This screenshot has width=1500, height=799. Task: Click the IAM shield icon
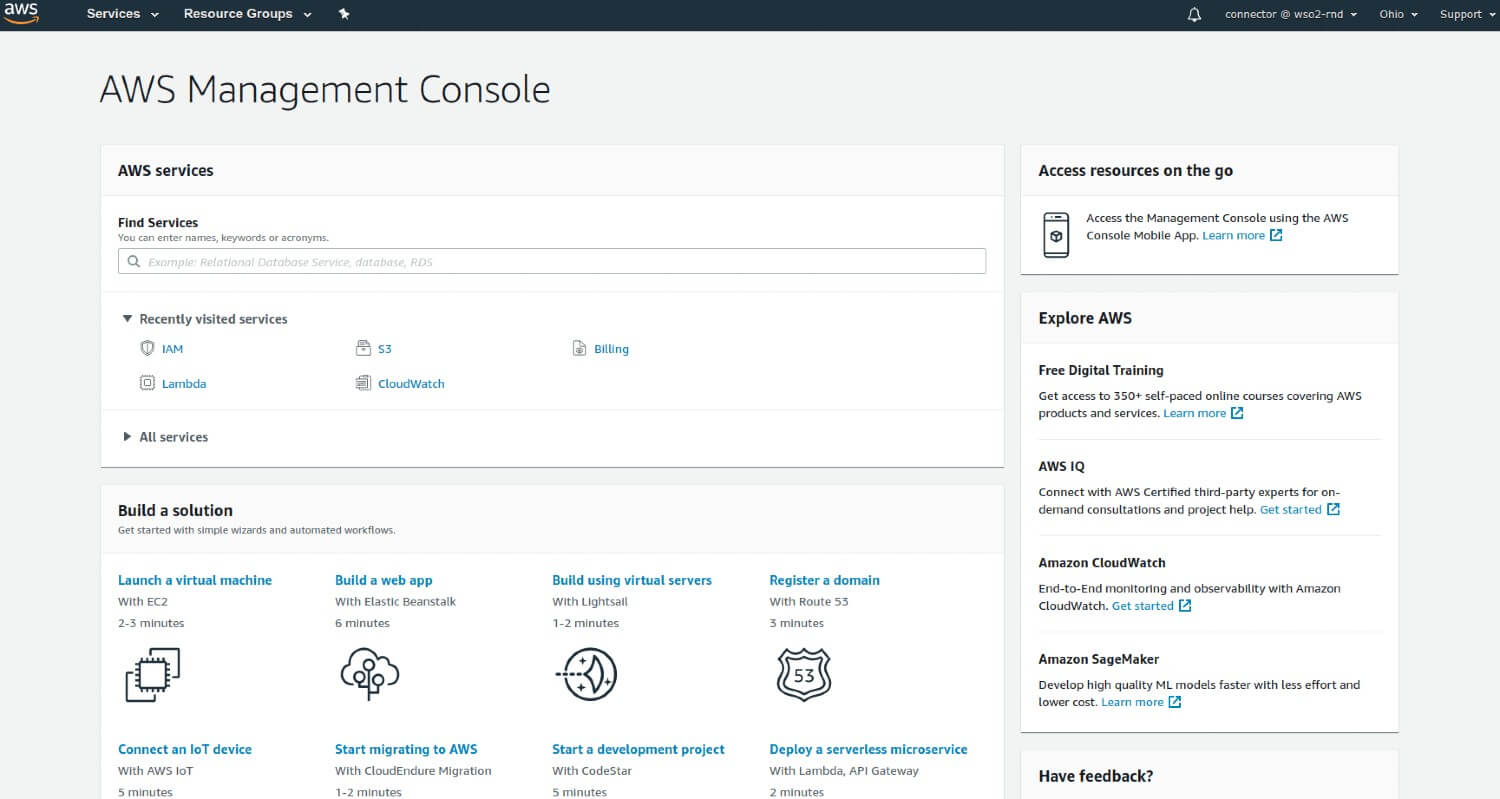click(x=147, y=349)
